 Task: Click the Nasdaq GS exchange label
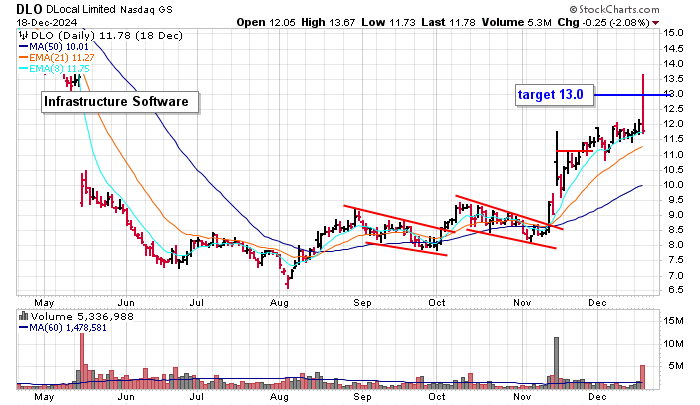click(x=146, y=9)
